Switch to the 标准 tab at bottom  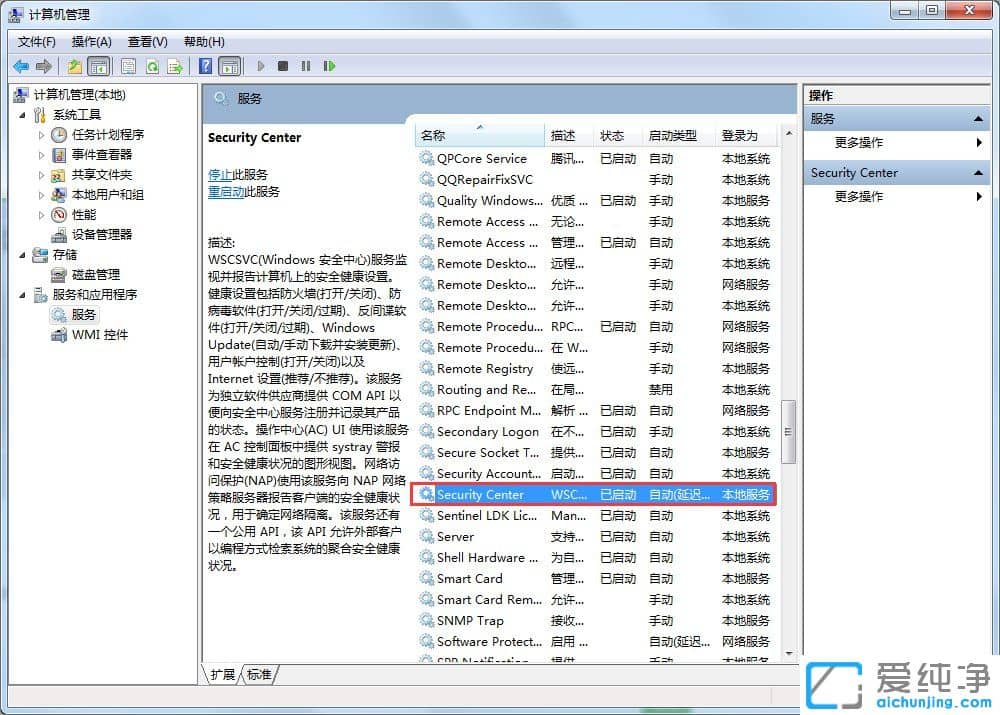(x=258, y=675)
